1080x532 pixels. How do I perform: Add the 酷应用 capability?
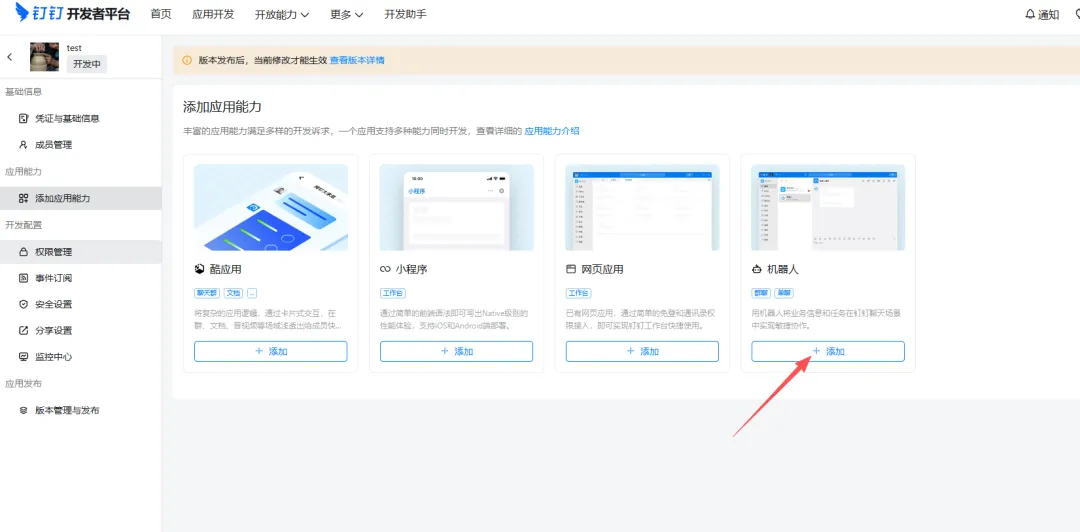271,351
